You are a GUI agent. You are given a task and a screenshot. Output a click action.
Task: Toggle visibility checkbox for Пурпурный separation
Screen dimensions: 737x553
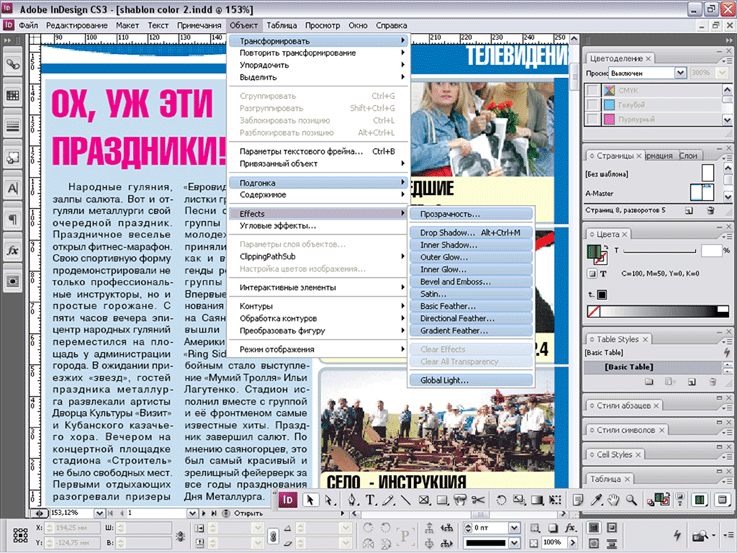coord(593,119)
